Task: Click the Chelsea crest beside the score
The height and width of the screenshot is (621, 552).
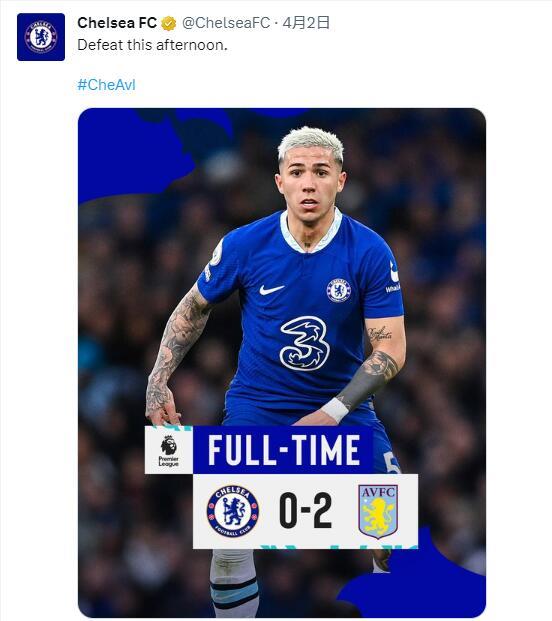Action: (x=233, y=511)
